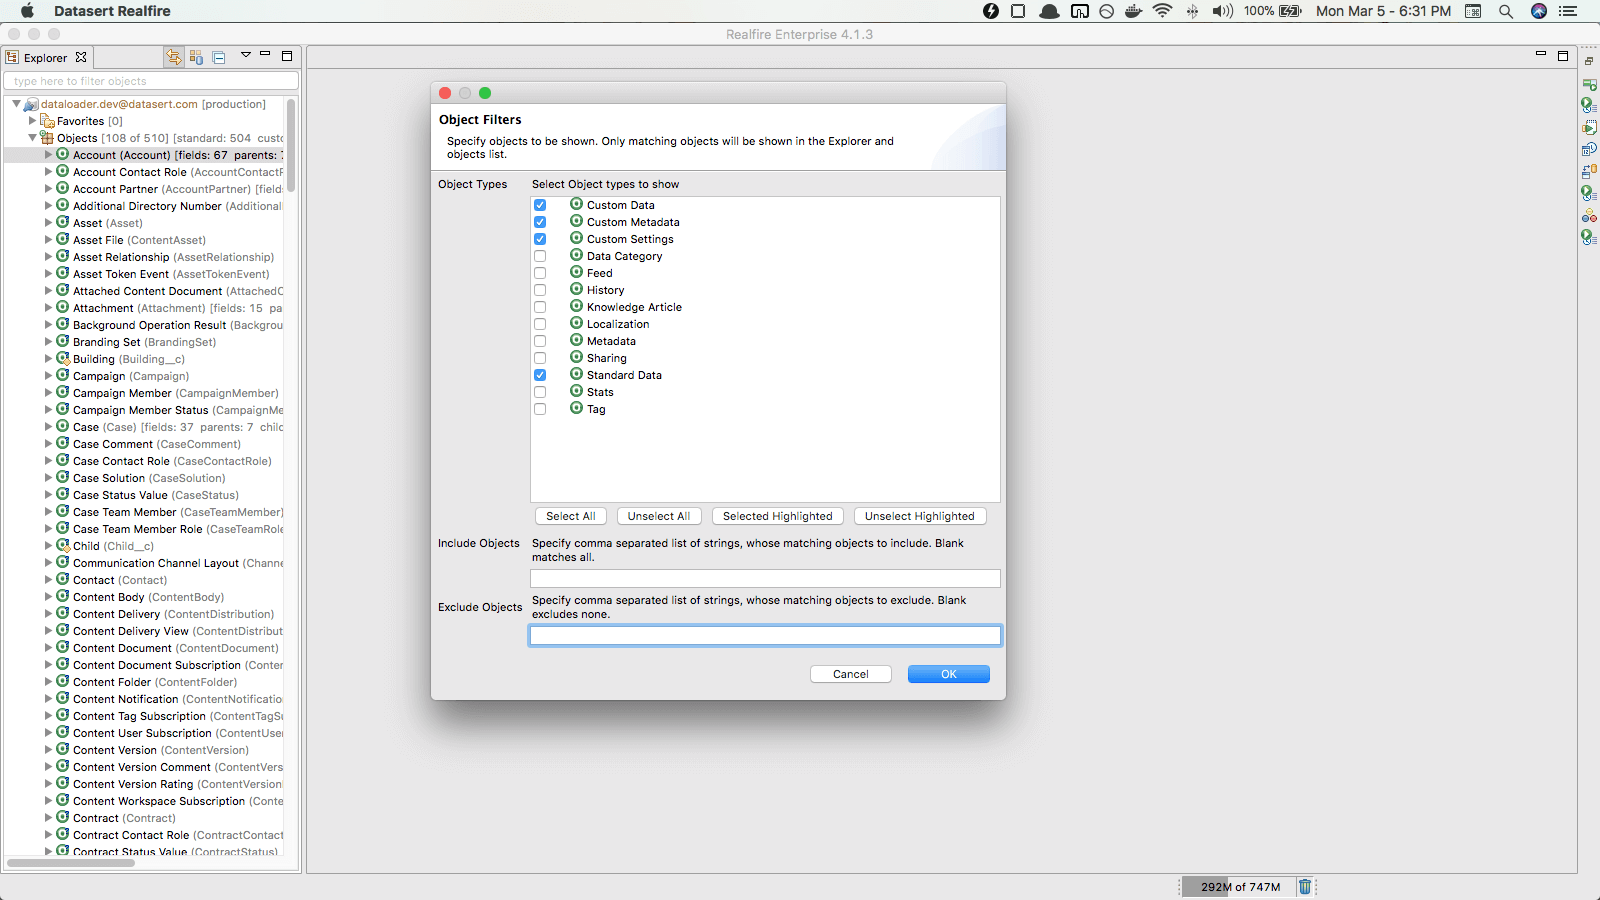Click the Favorites folder icon in the tree
1600x900 pixels.
click(47, 121)
